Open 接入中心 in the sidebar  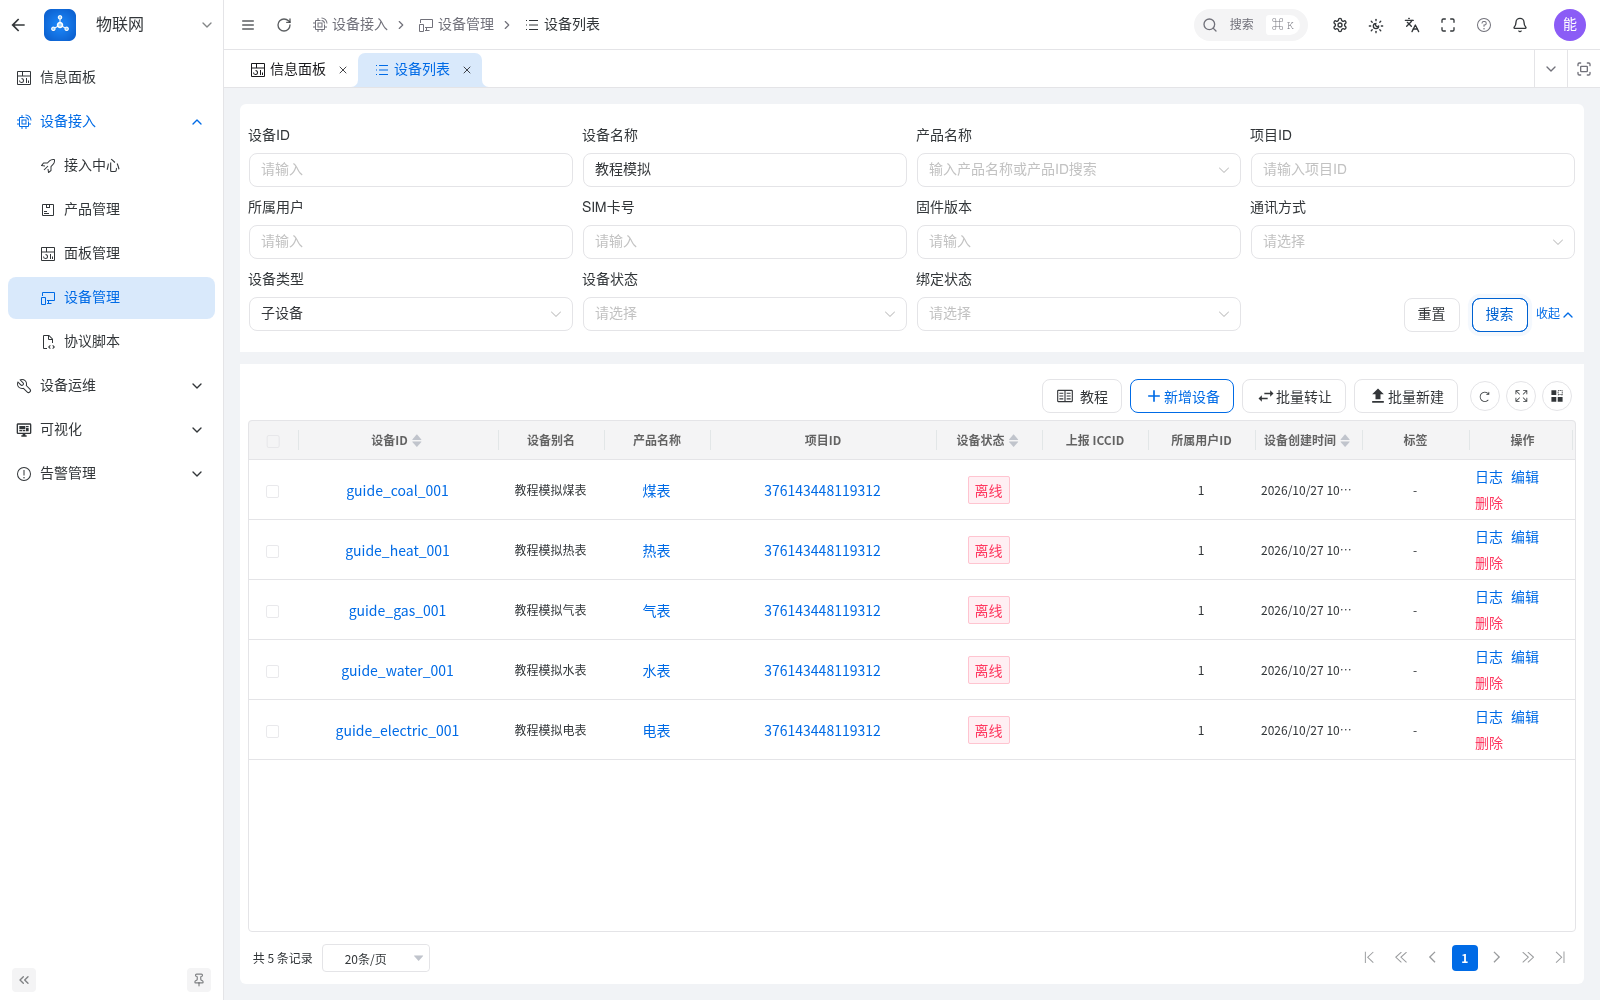click(111, 166)
